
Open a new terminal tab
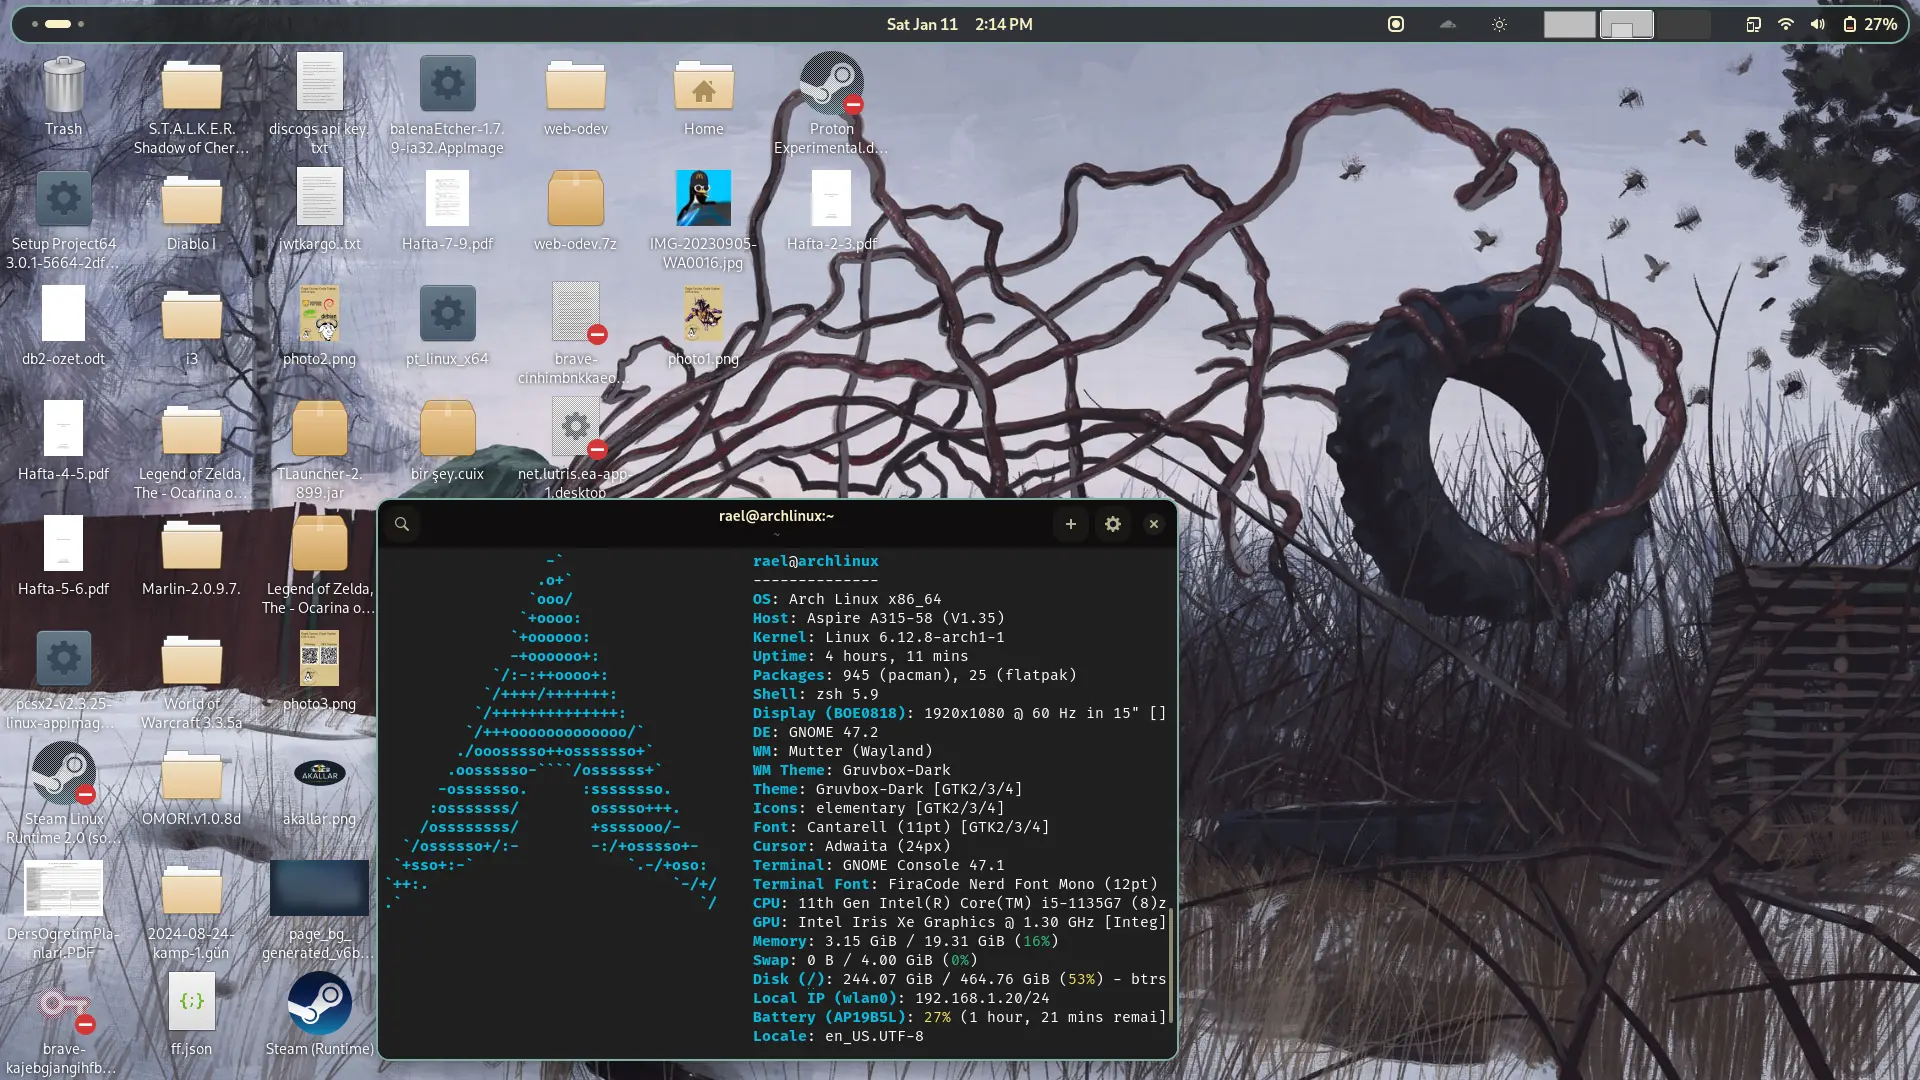tap(1071, 524)
